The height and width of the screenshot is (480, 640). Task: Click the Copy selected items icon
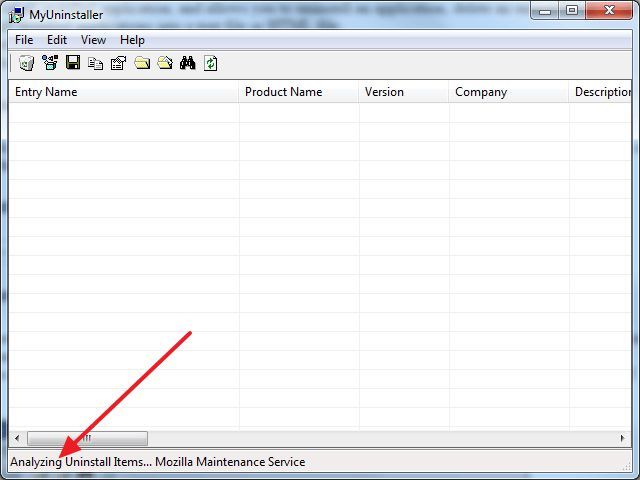pos(96,63)
